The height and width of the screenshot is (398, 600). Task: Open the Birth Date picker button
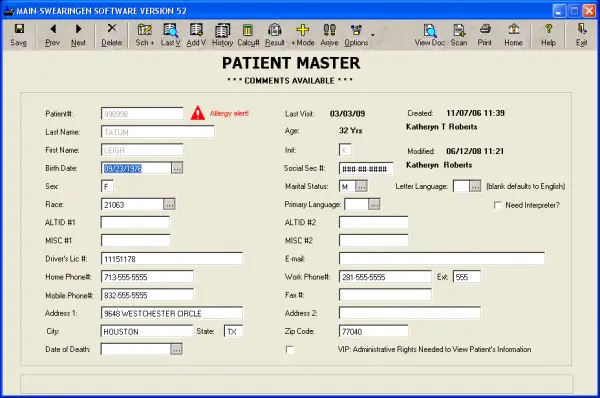pyautogui.click(x=177, y=168)
